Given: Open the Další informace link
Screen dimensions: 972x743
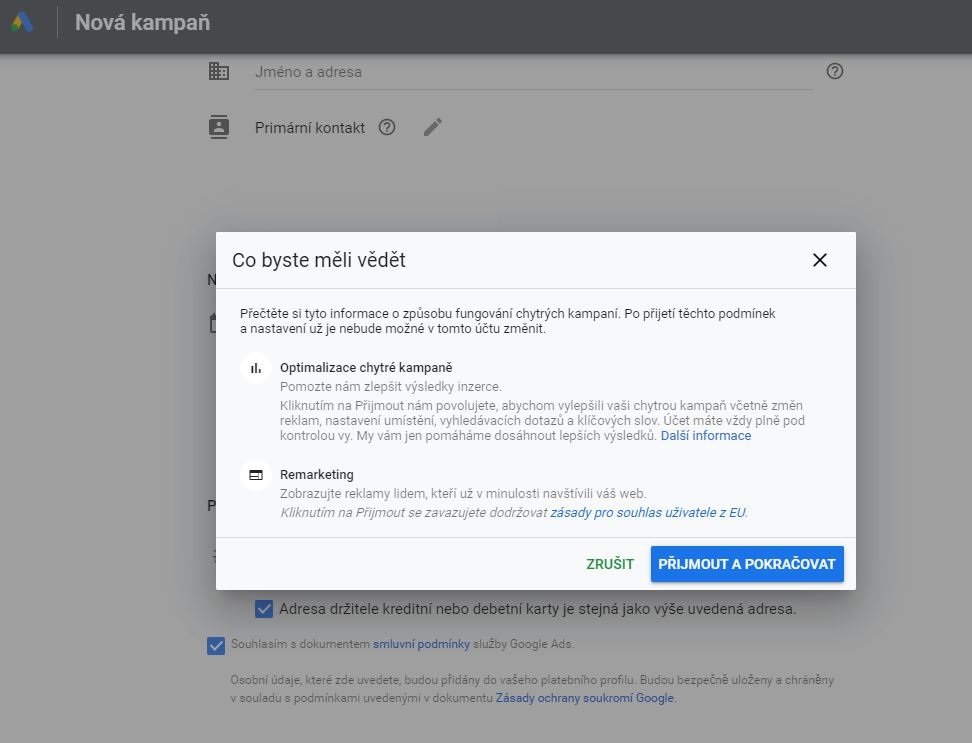Looking at the screenshot, I should 705,436.
